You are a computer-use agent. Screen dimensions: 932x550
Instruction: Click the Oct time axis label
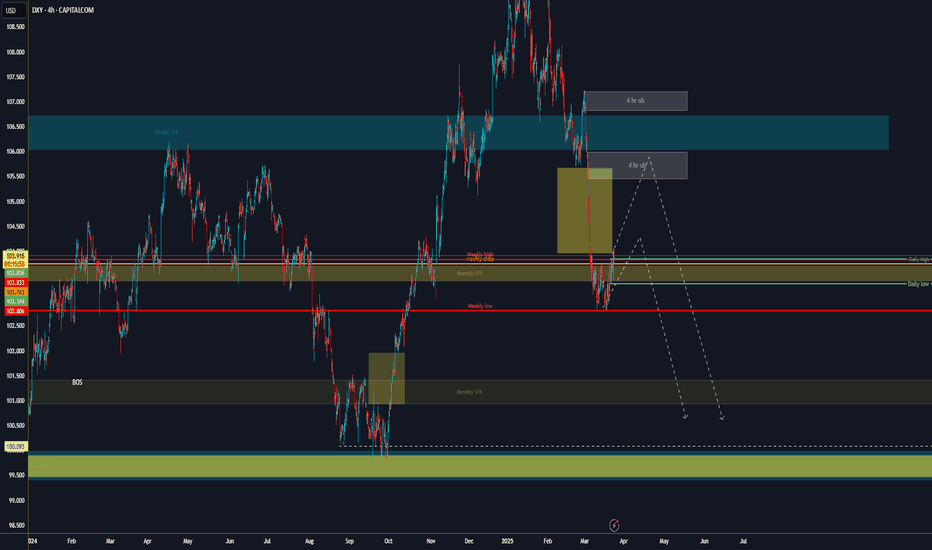click(388, 541)
